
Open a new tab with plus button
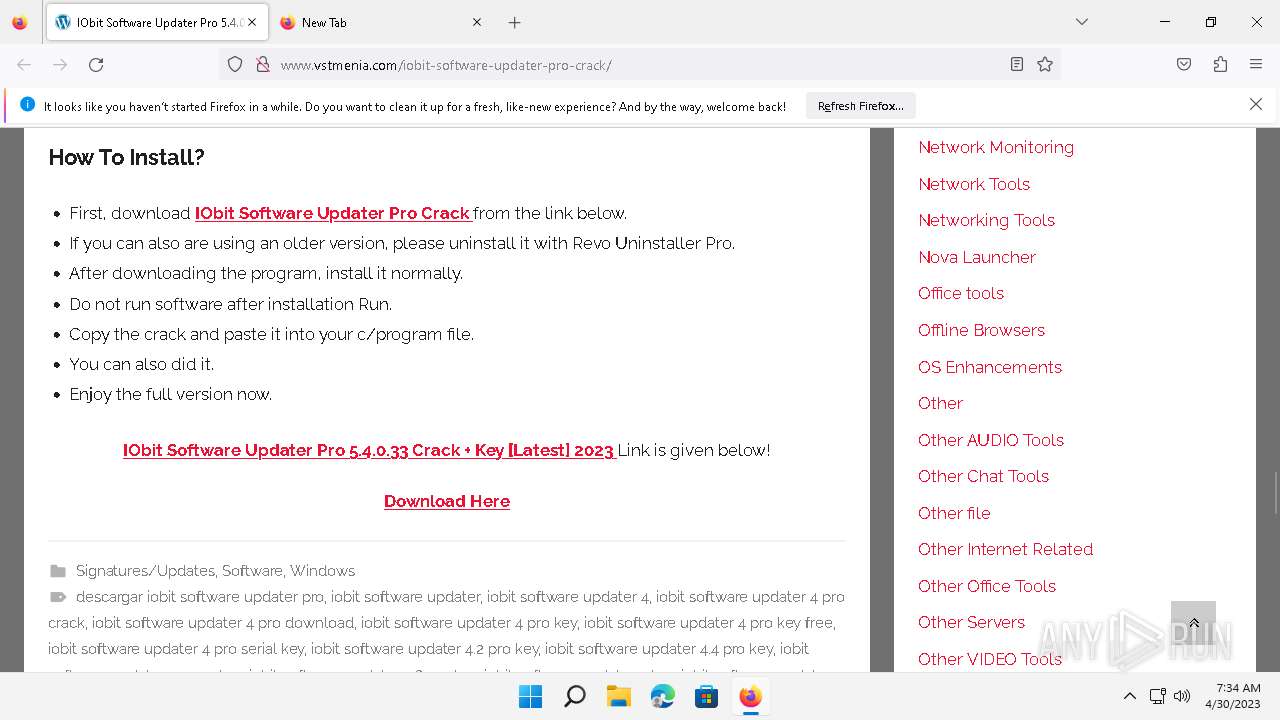pyautogui.click(x=514, y=22)
